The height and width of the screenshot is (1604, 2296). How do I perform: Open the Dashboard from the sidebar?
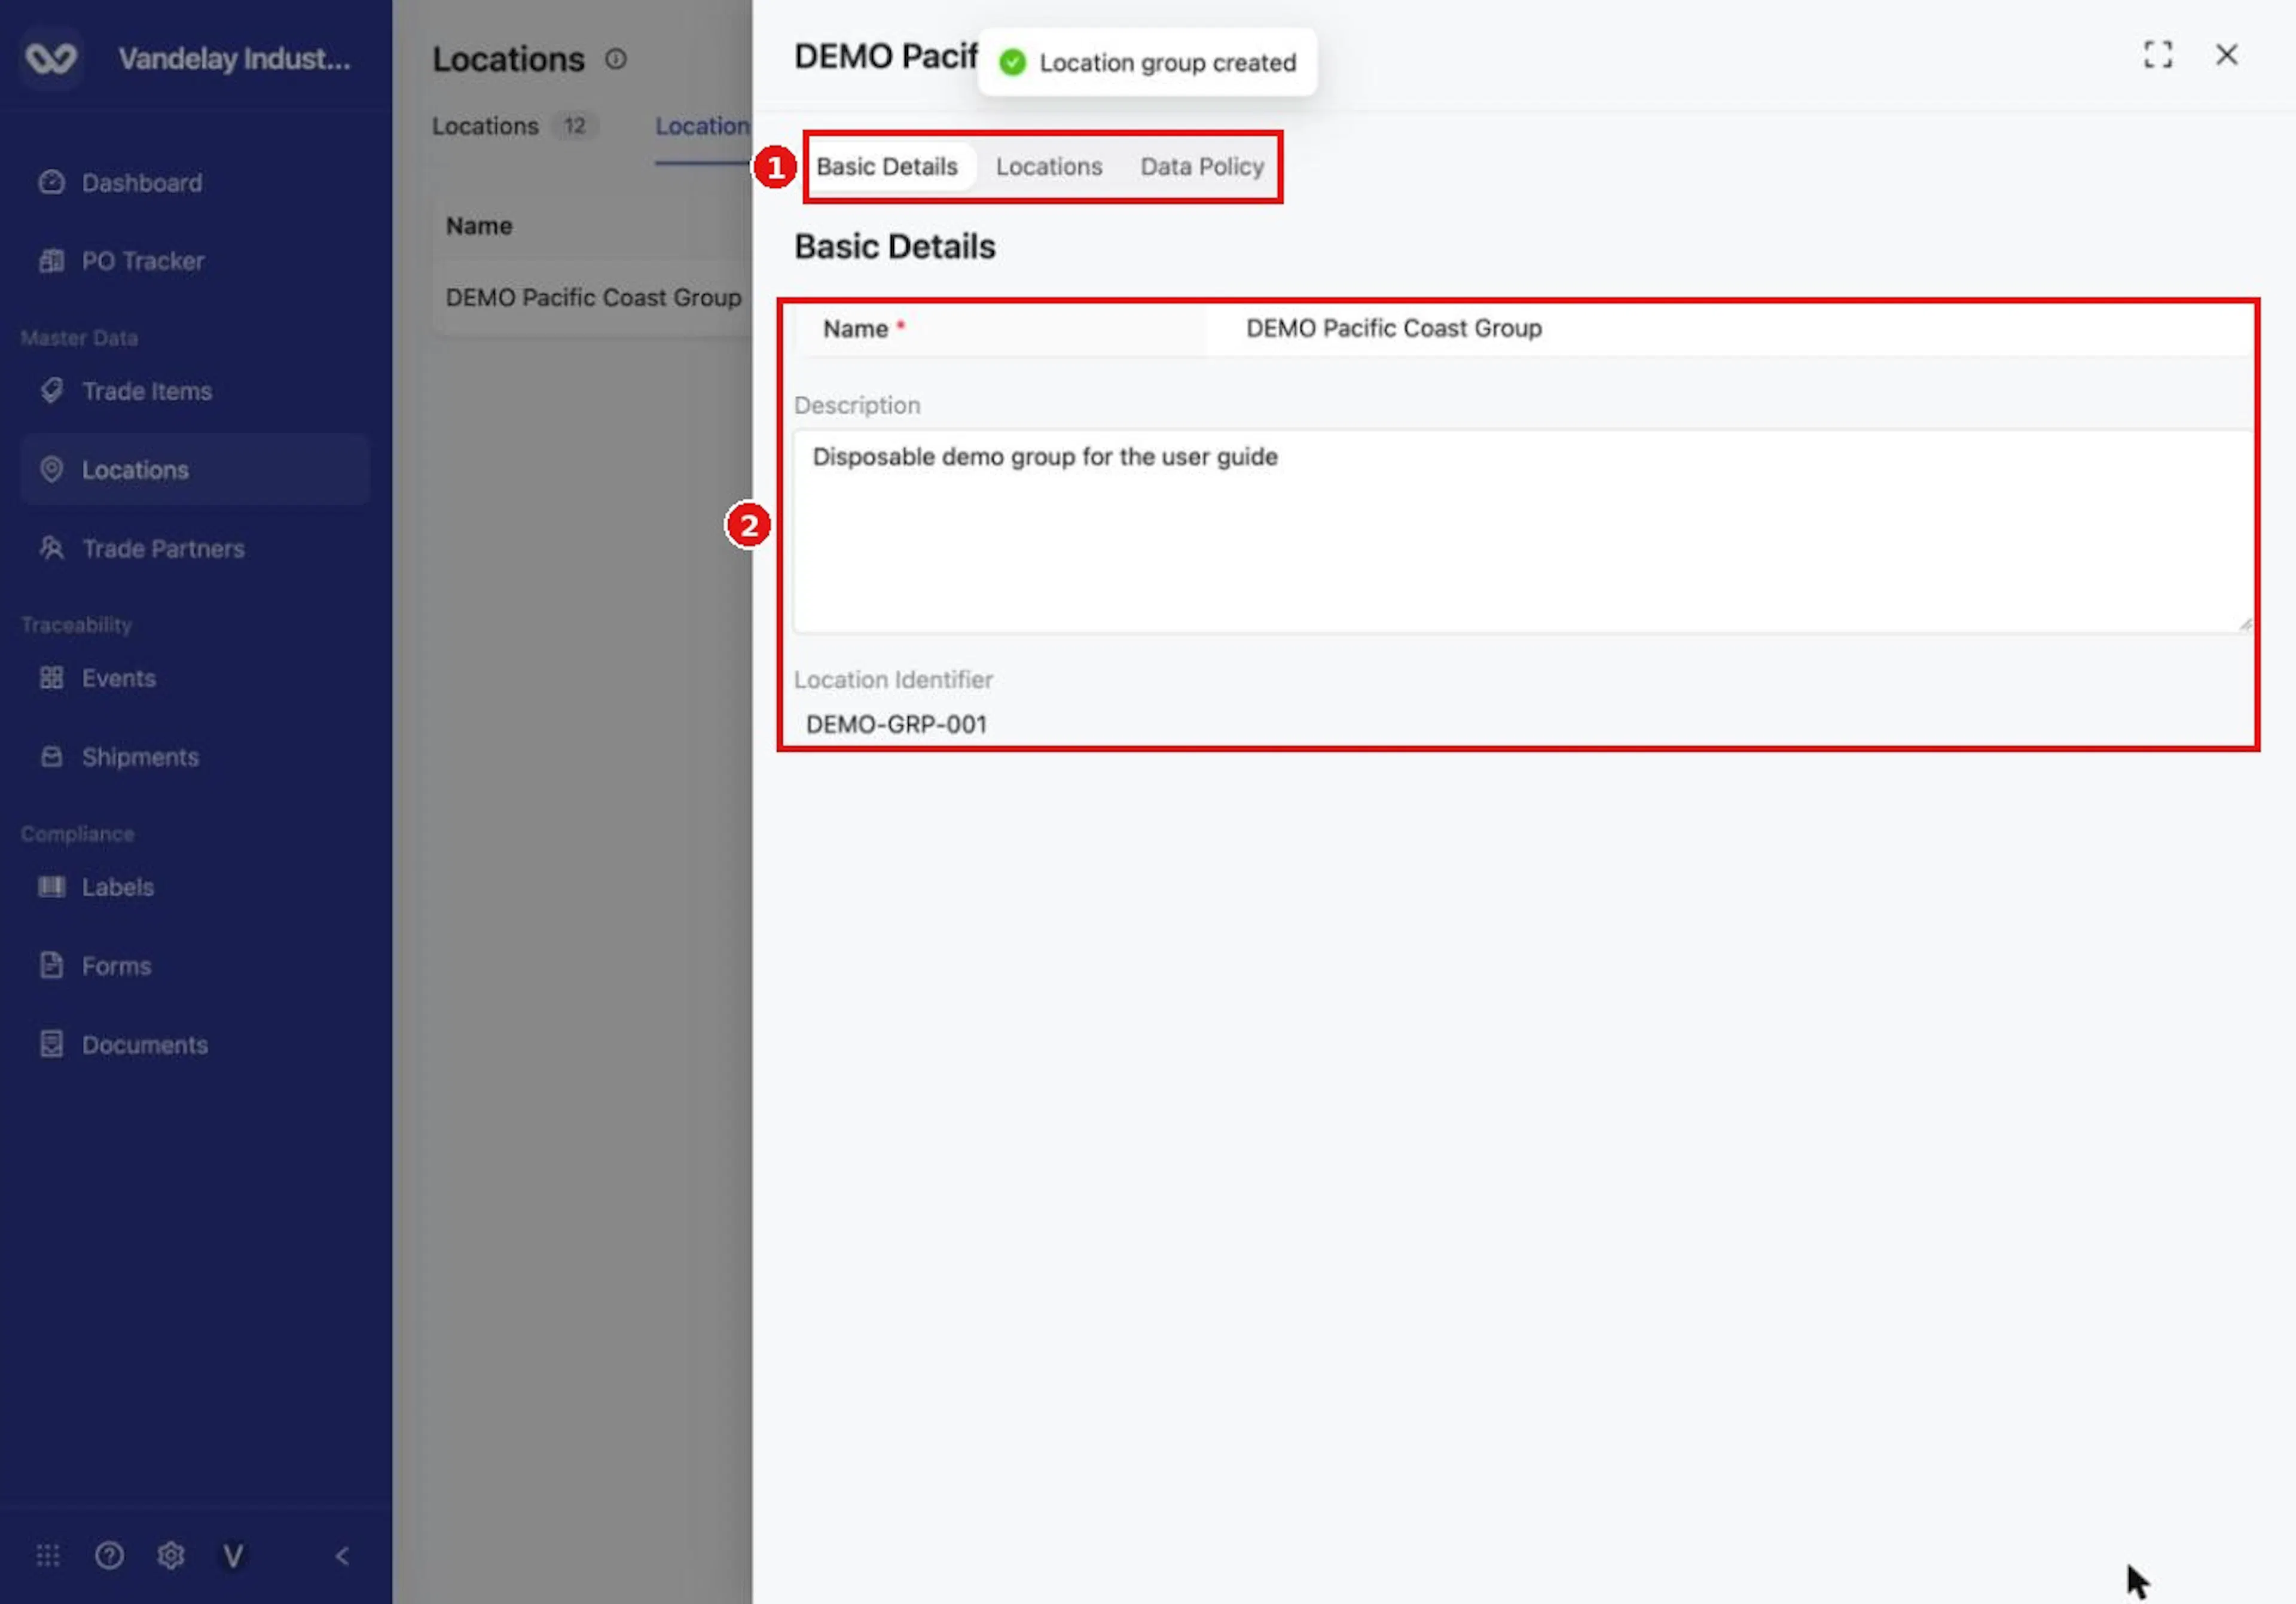tap(195, 183)
